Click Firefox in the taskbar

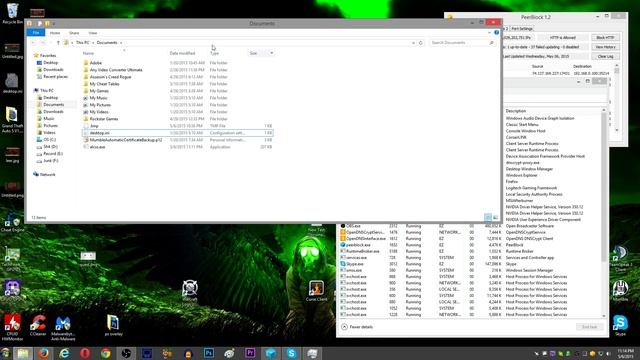pyautogui.click(x=43, y=353)
